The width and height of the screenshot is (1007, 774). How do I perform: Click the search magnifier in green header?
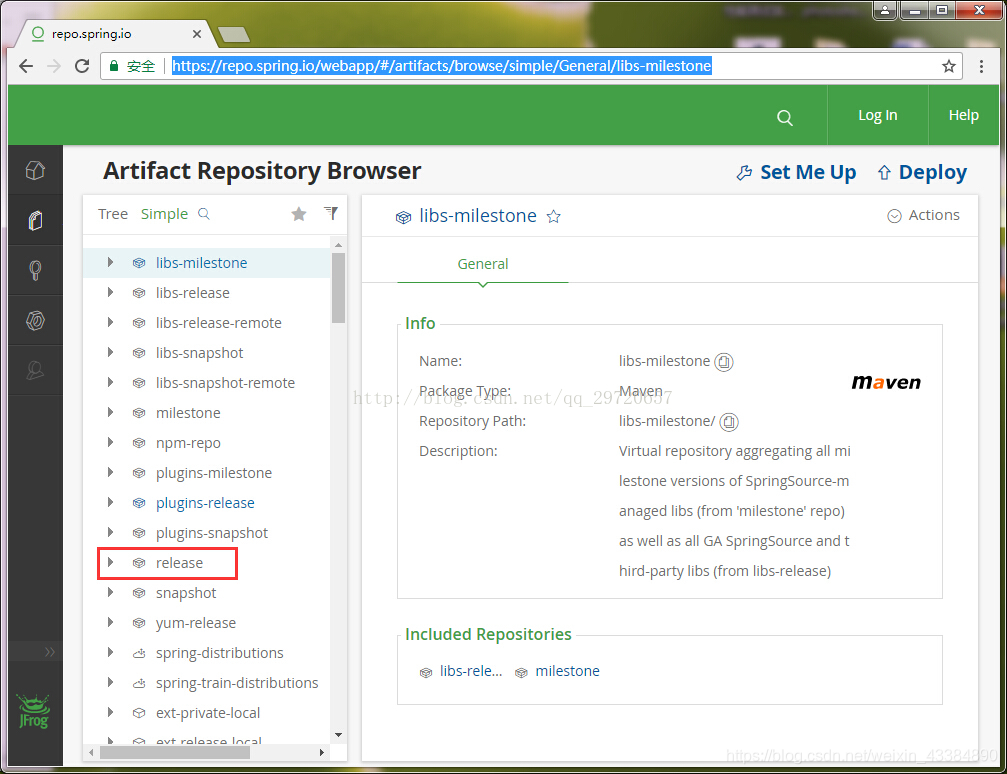pyautogui.click(x=784, y=118)
